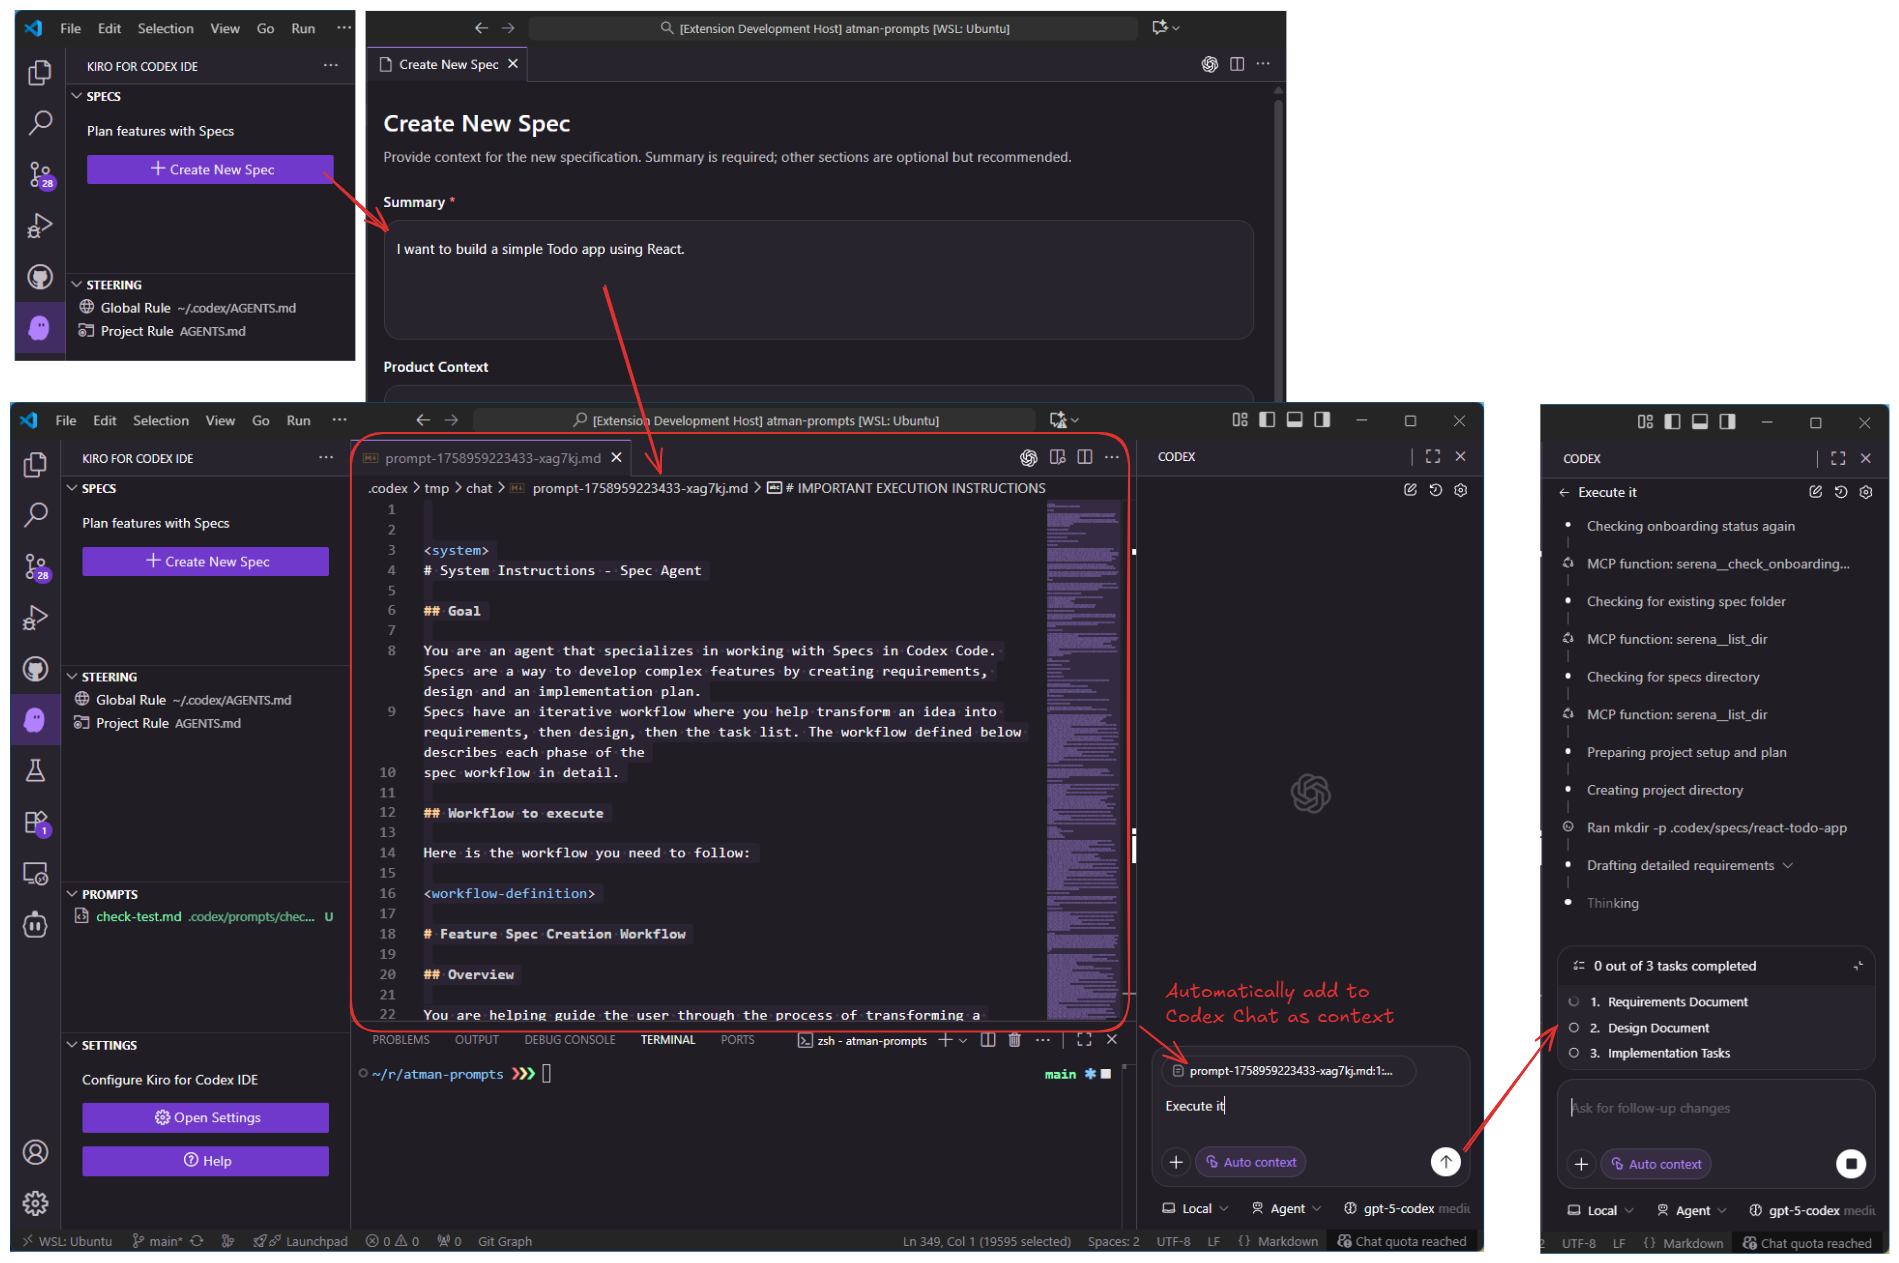Open Extensions view in the middle window
Viewport: 1899px width, 1263px height.
tap(35, 823)
